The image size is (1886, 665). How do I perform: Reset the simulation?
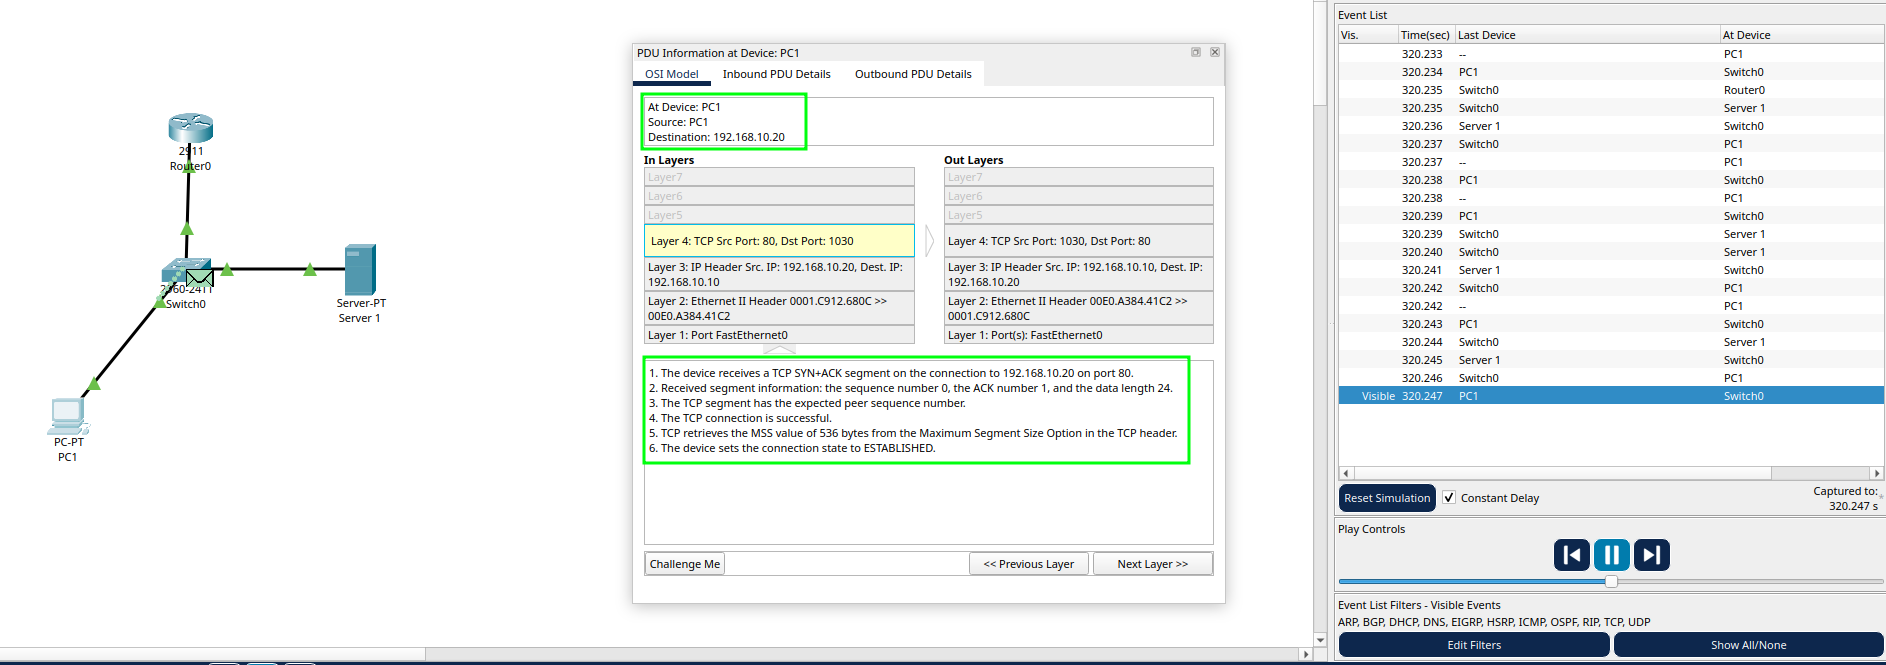pyautogui.click(x=1386, y=498)
